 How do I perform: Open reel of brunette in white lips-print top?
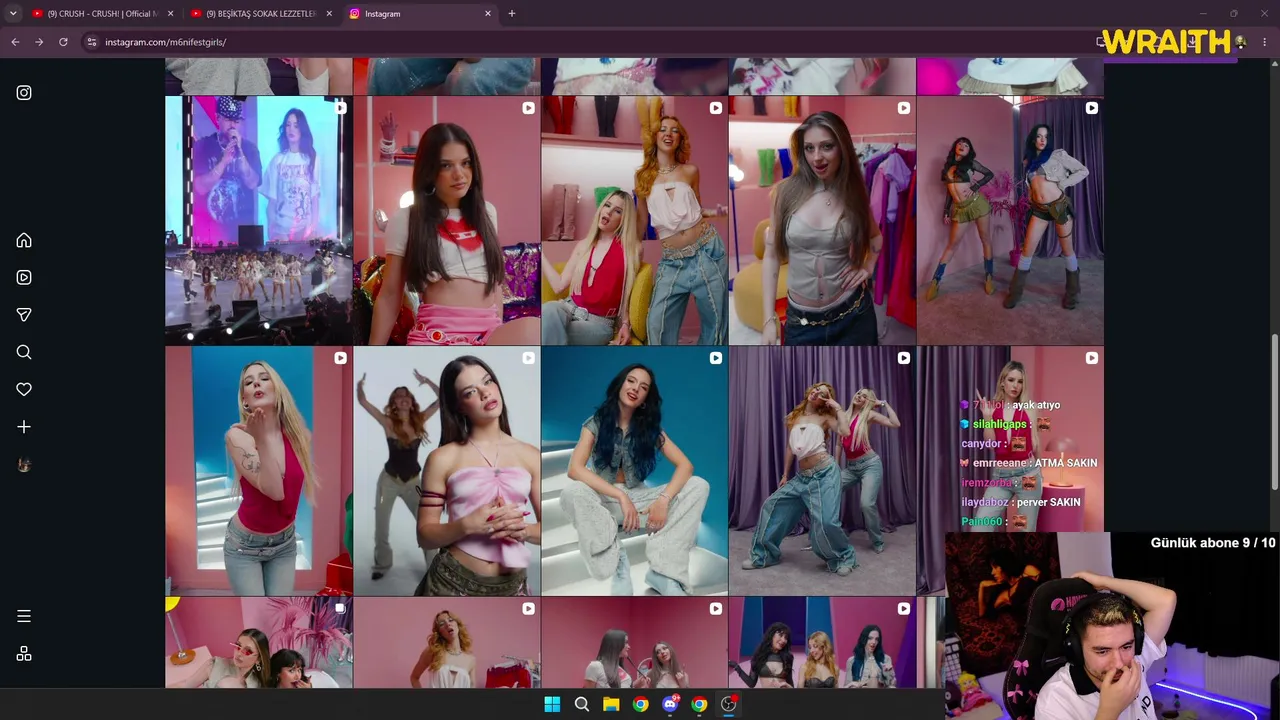(x=447, y=220)
